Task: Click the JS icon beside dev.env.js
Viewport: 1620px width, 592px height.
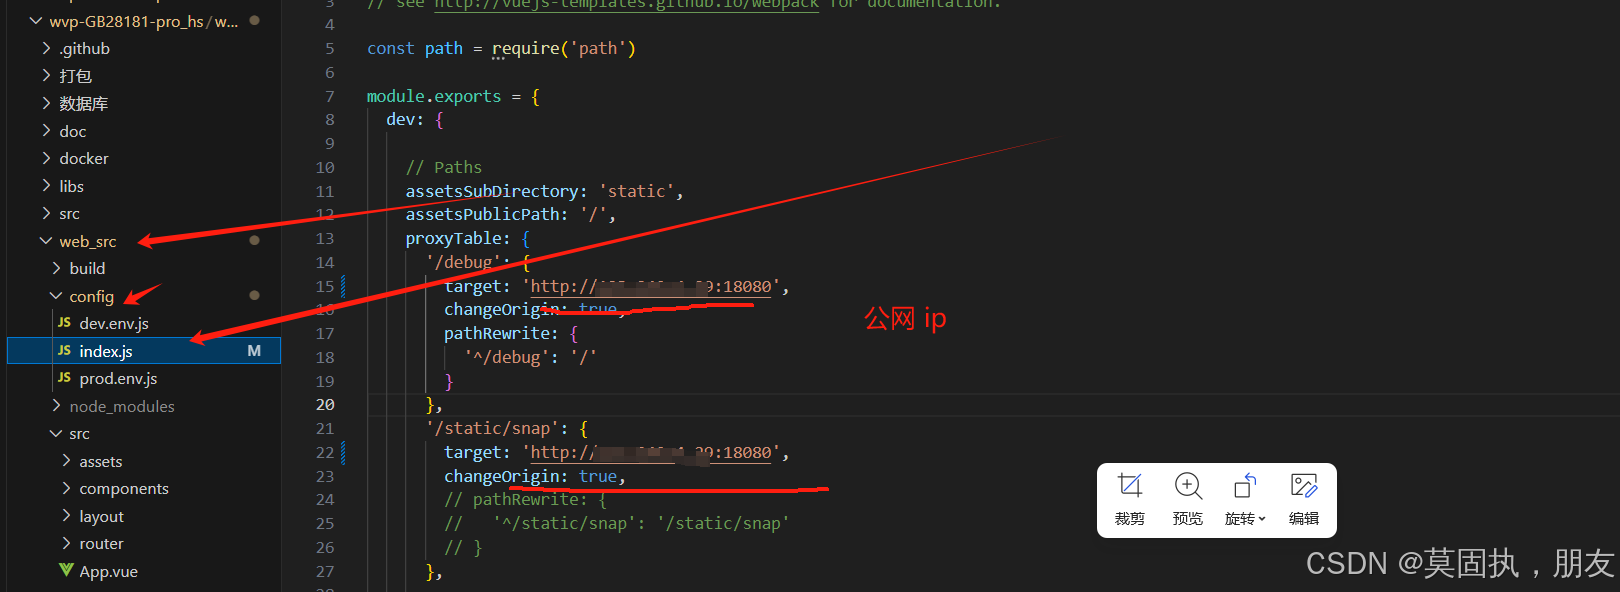Action: [64, 323]
